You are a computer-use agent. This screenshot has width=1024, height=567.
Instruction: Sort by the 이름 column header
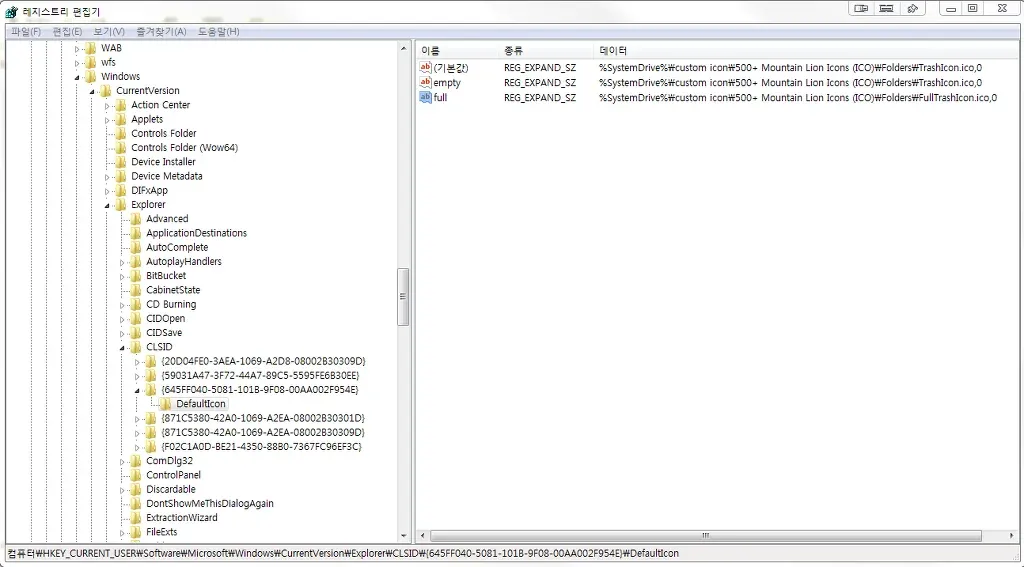point(458,50)
